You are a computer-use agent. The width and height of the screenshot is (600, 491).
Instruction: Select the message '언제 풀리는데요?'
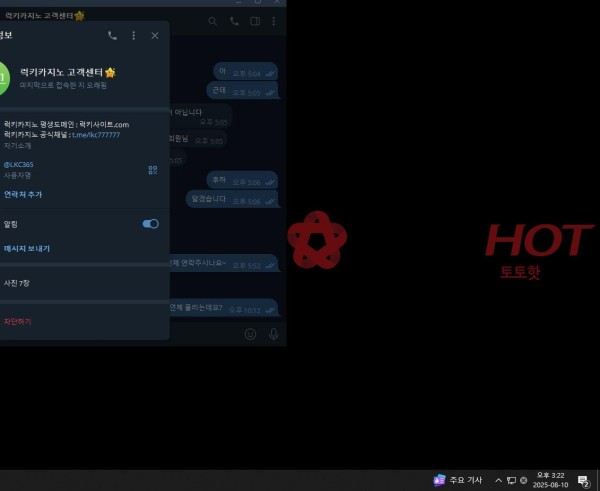click(224, 308)
